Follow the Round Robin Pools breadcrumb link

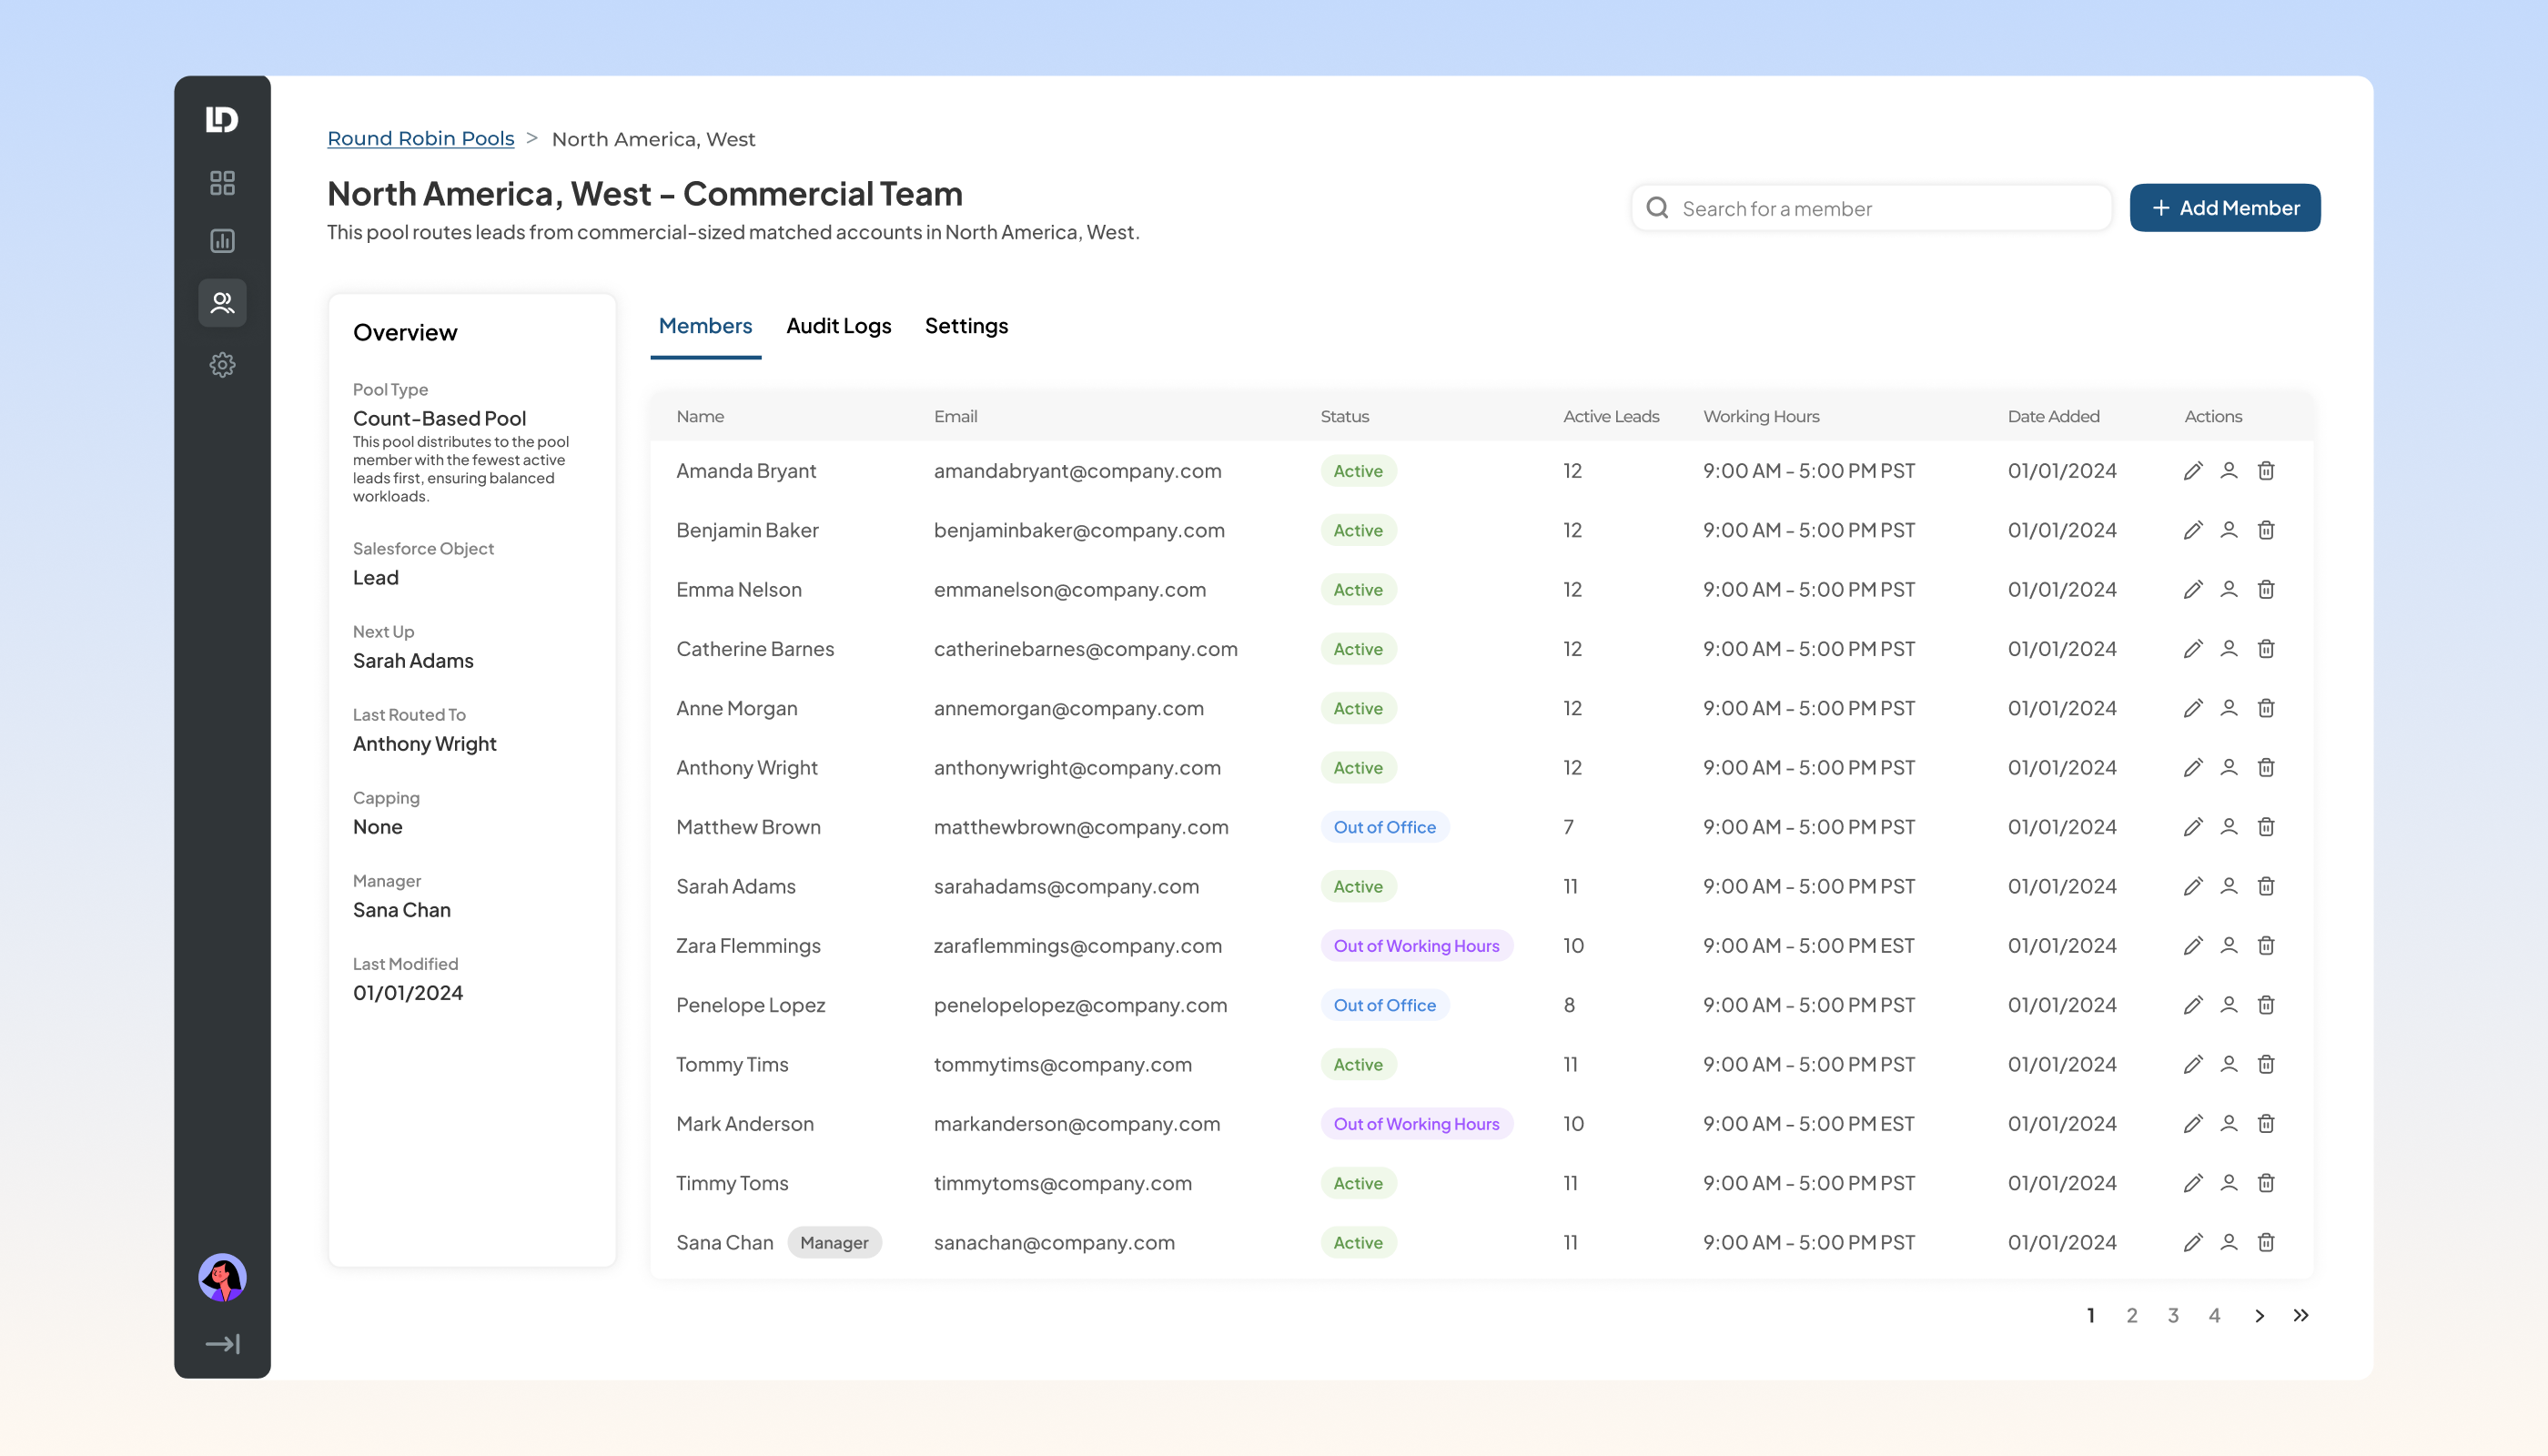point(421,139)
